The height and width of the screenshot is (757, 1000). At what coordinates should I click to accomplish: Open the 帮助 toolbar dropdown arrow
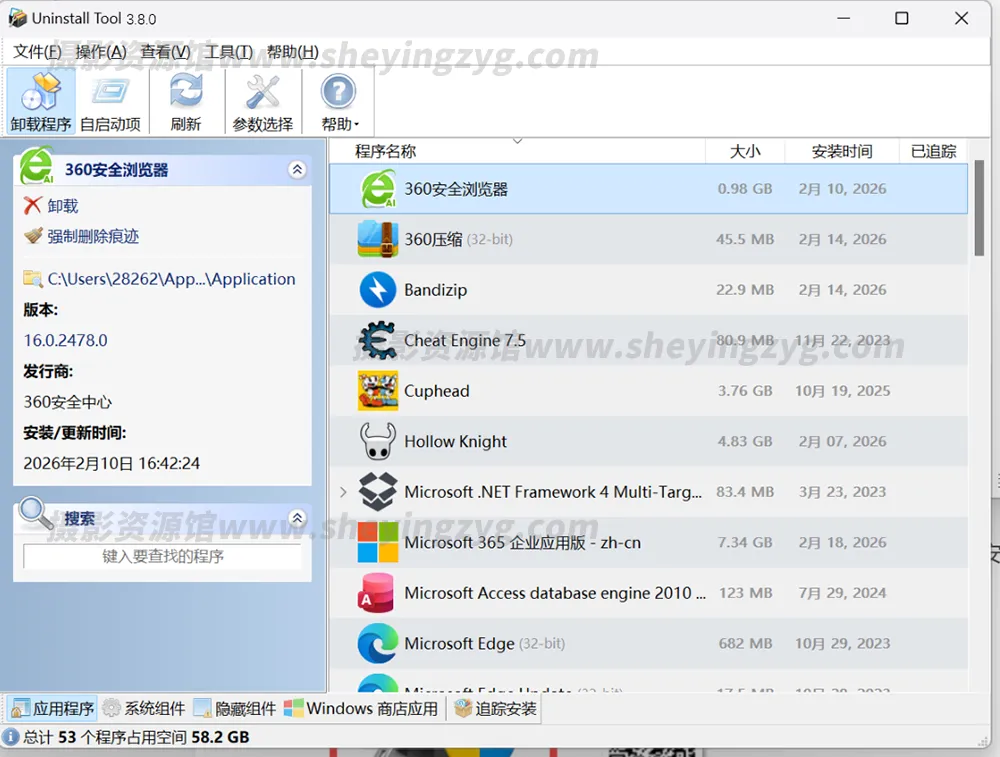point(357,124)
